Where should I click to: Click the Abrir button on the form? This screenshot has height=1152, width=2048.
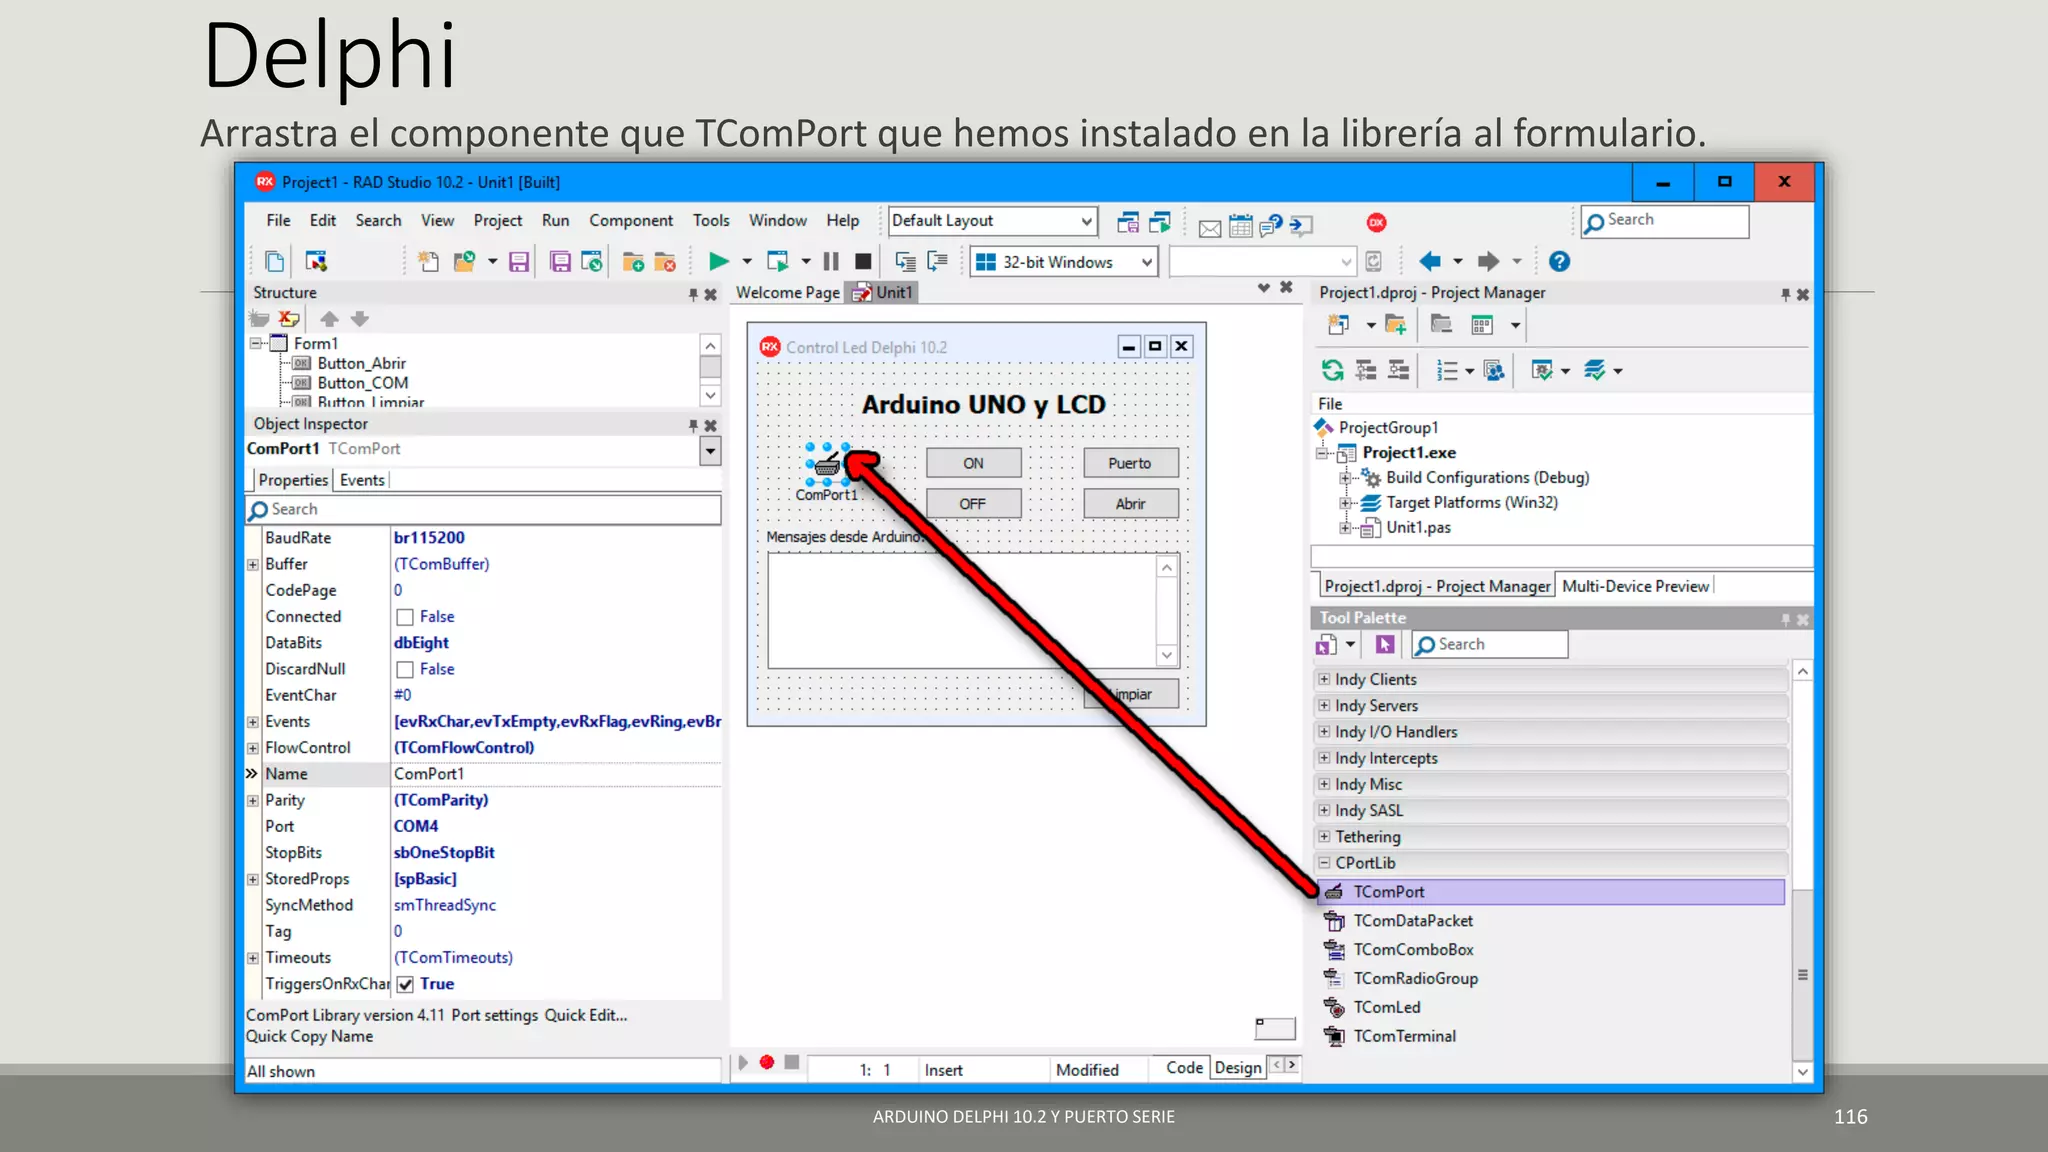(x=1130, y=504)
